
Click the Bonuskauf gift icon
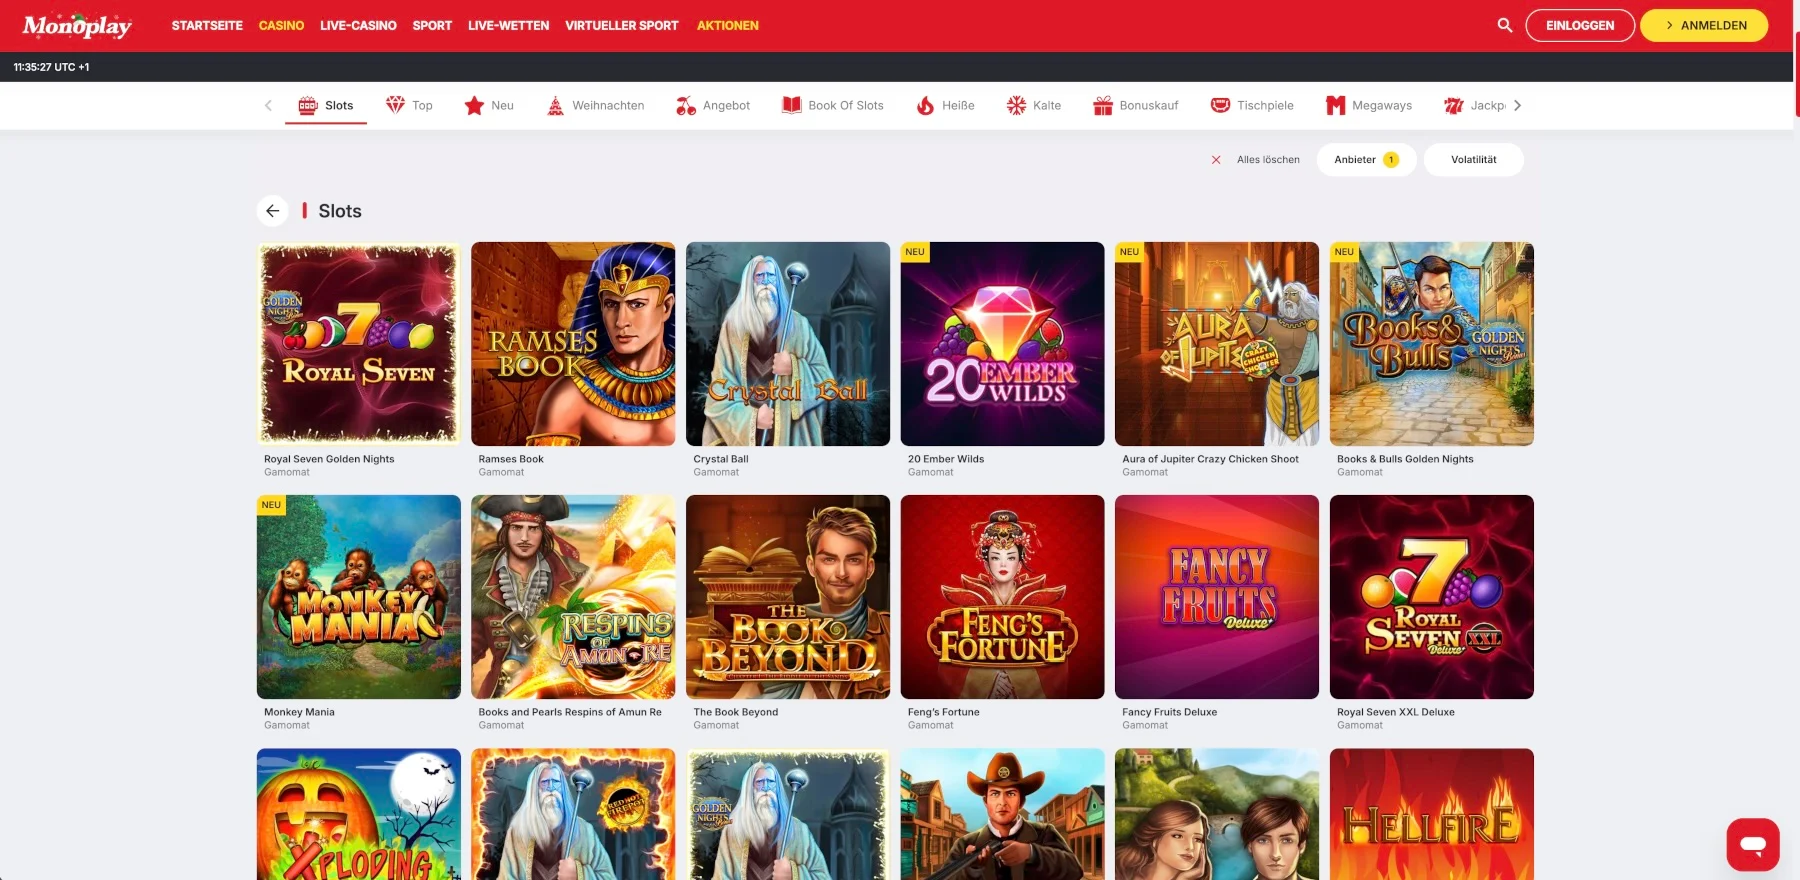point(1103,105)
